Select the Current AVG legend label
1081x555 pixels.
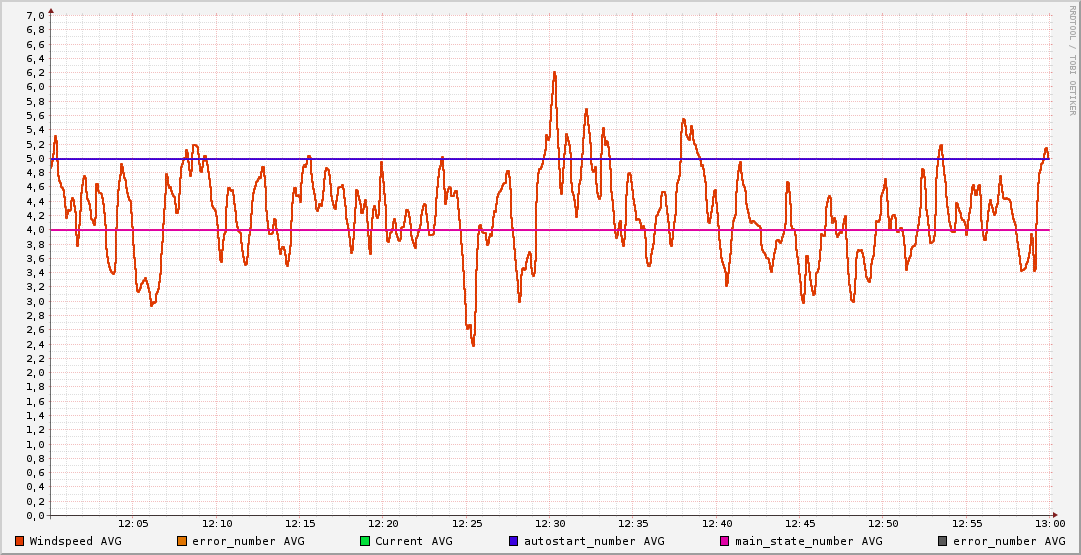pos(413,541)
